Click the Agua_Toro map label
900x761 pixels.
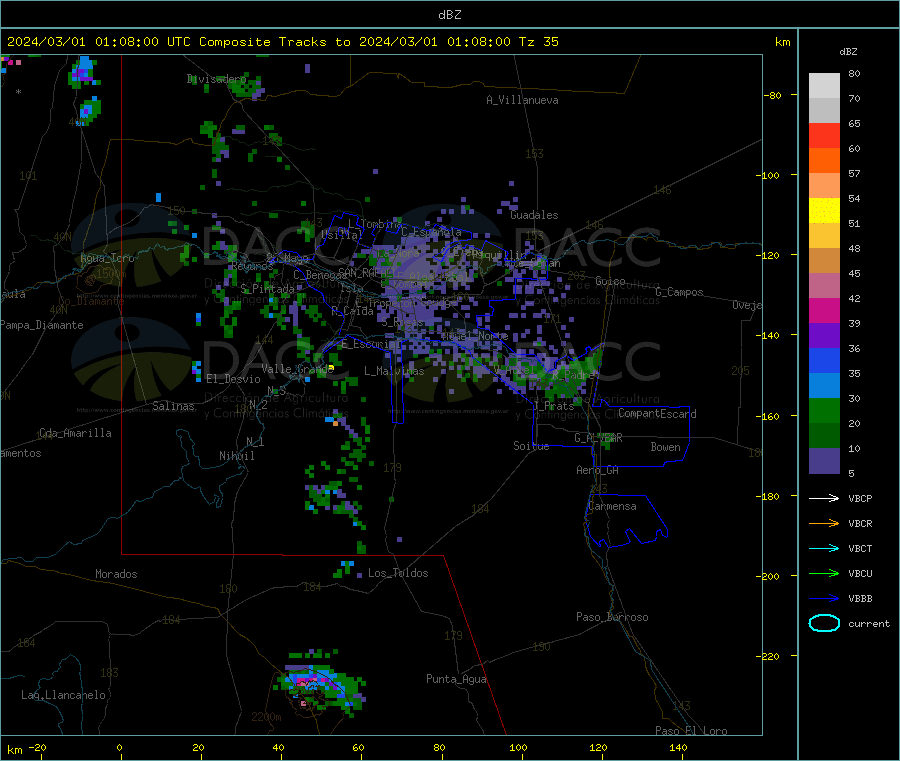(107, 258)
